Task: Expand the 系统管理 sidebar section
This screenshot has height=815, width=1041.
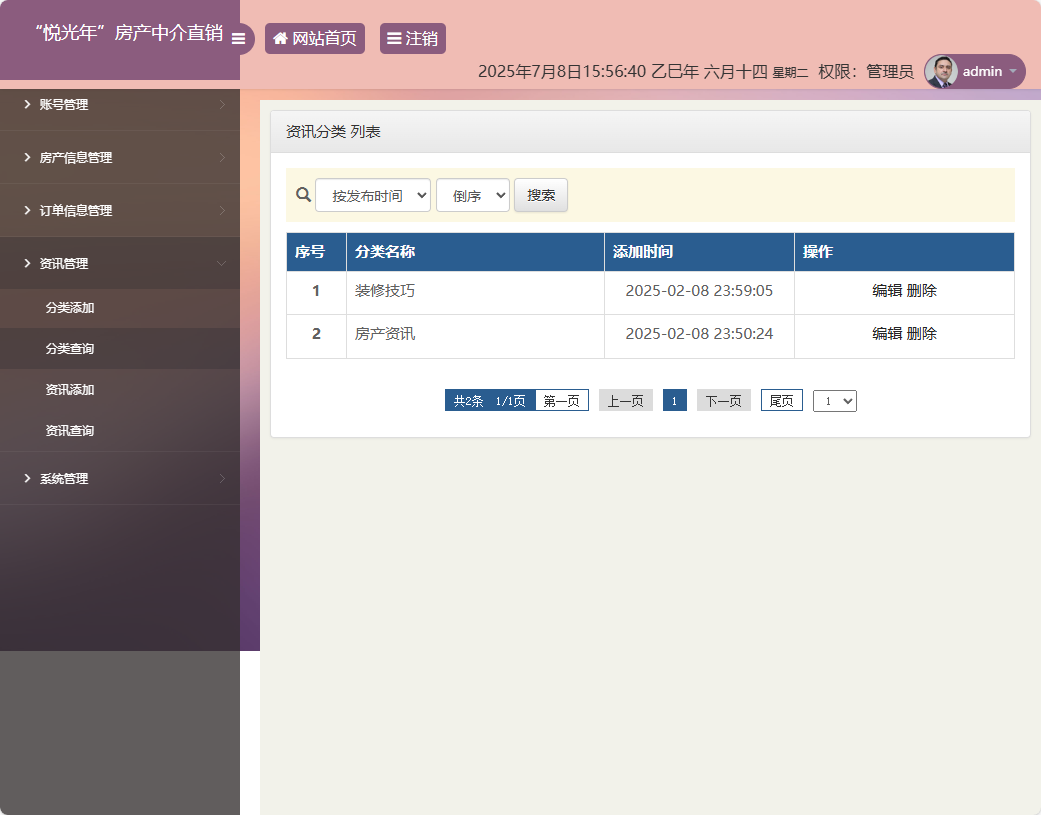Action: pos(120,478)
